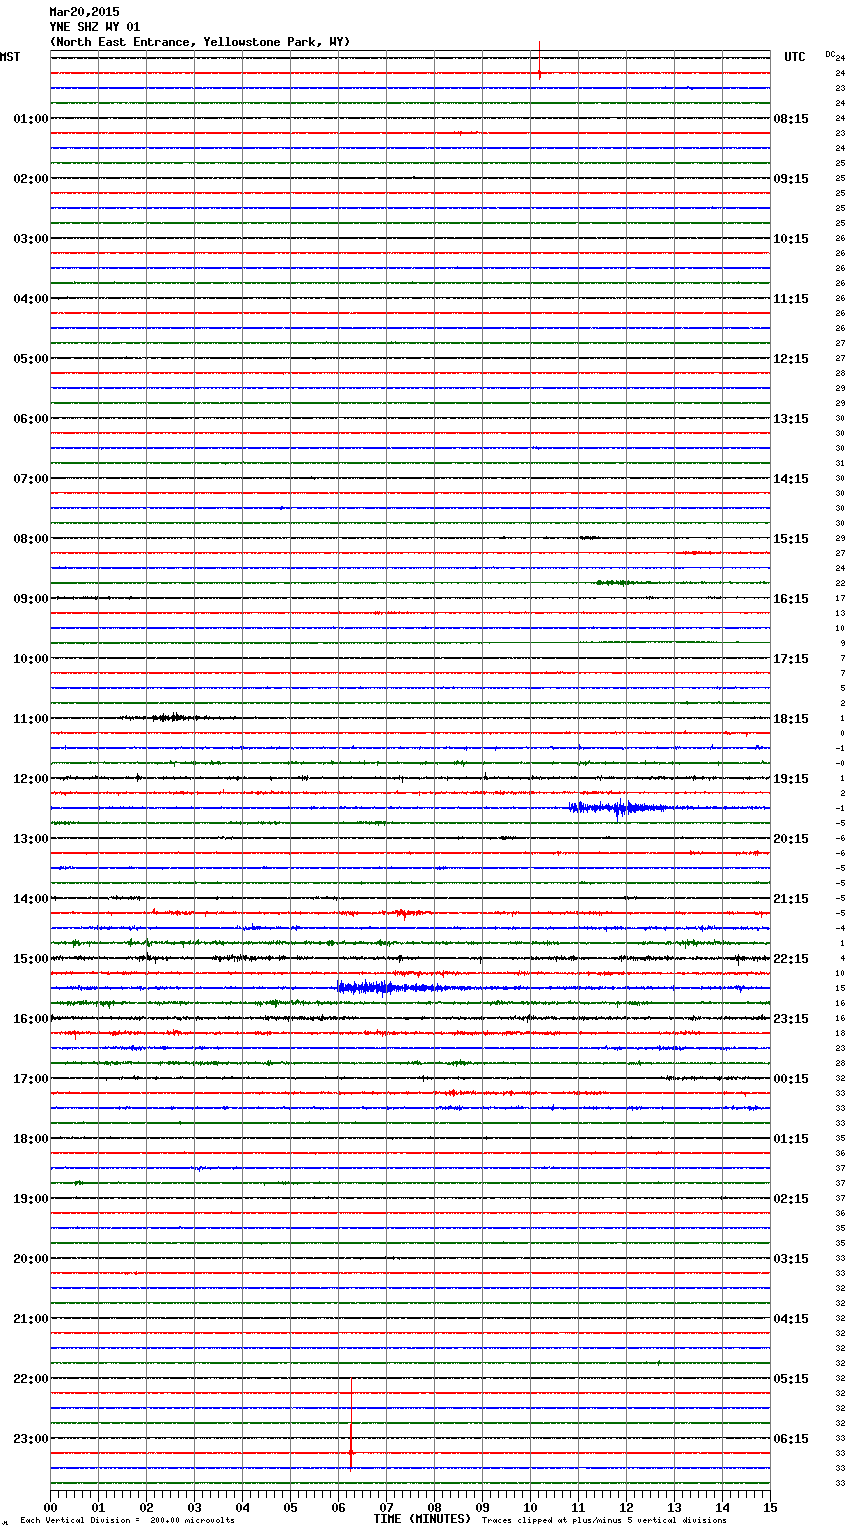Click the UTC axis label
The width and height of the screenshot is (850, 1534).
(x=795, y=57)
